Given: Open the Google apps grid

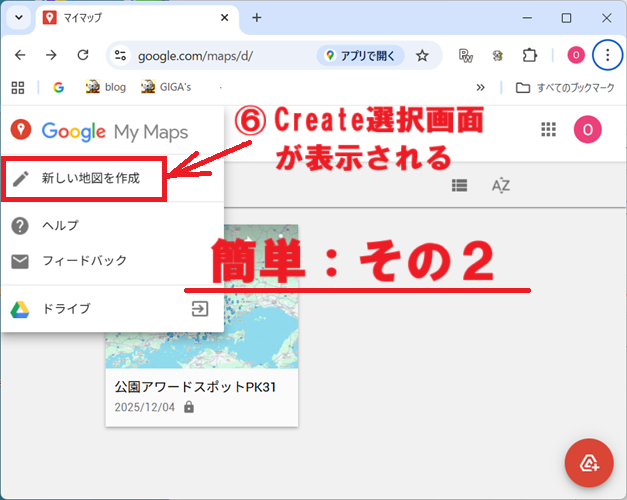Looking at the screenshot, I should click(x=548, y=129).
